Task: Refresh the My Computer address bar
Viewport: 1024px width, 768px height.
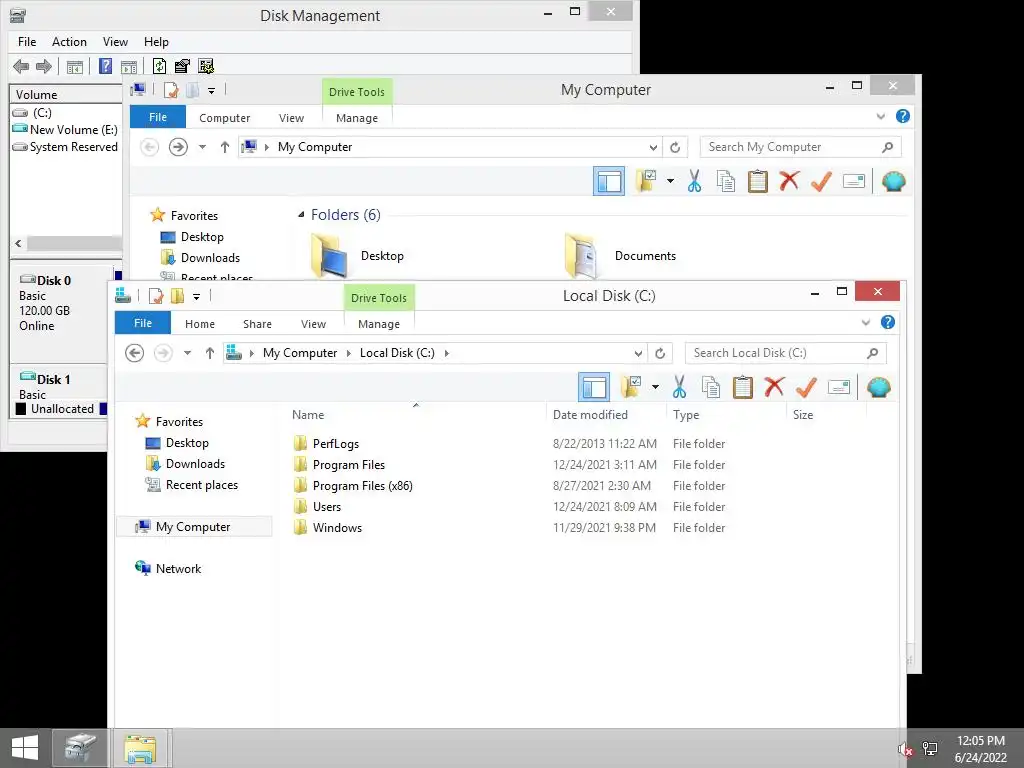Action: 675,148
